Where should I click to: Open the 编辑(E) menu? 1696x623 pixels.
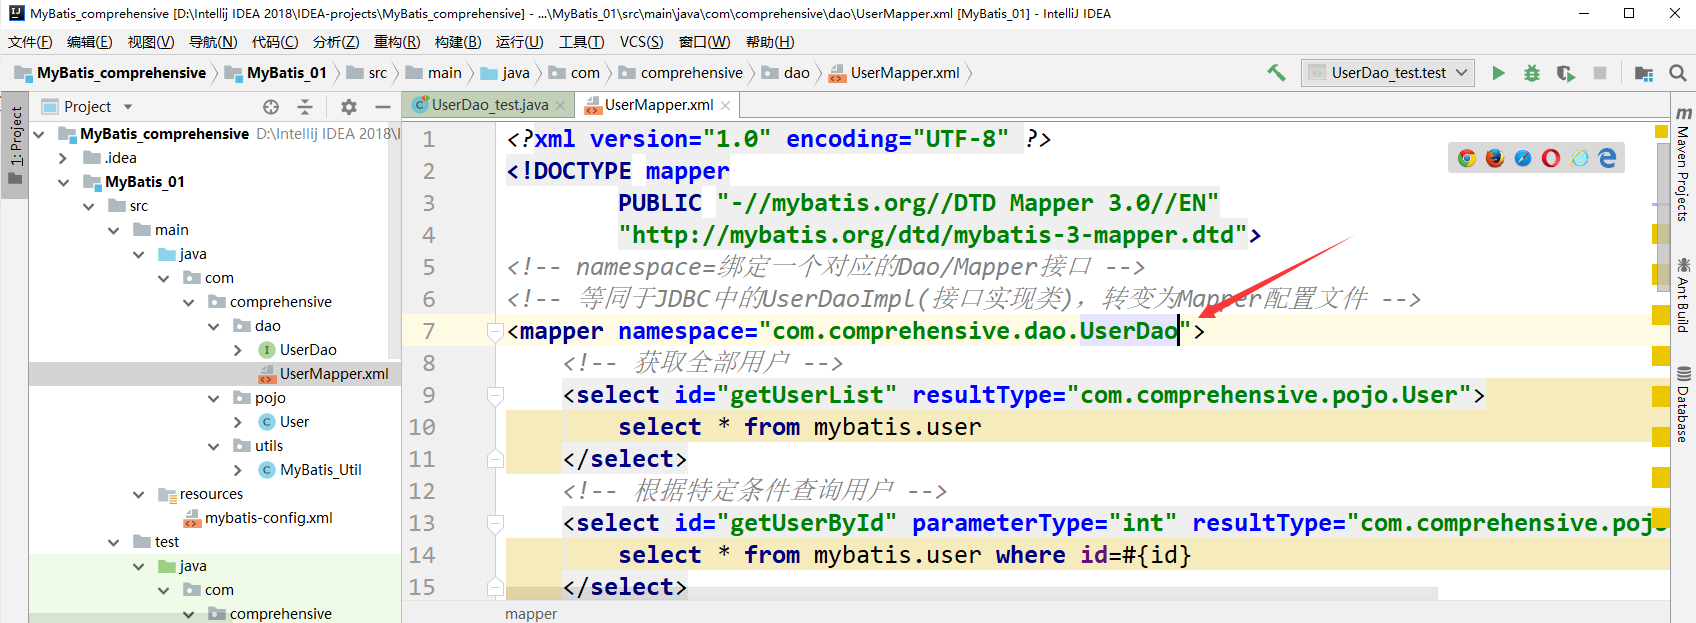pos(89,42)
